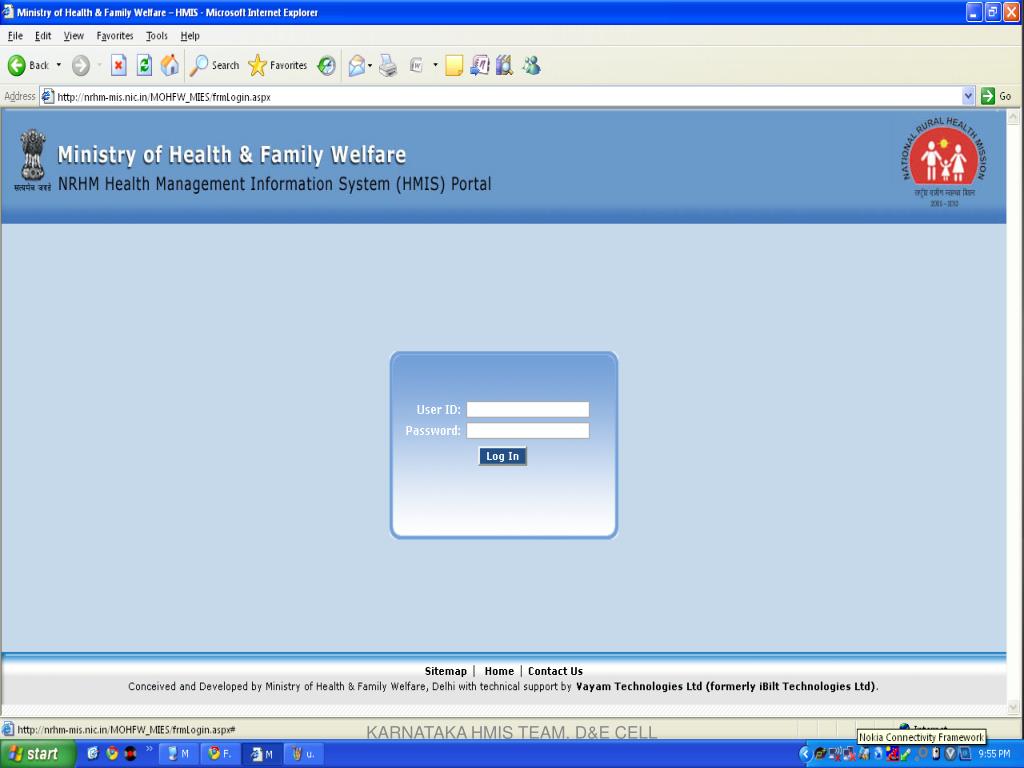This screenshot has height=768, width=1024.
Task: Click the Print icon in the toolbar
Action: tap(388, 65)
